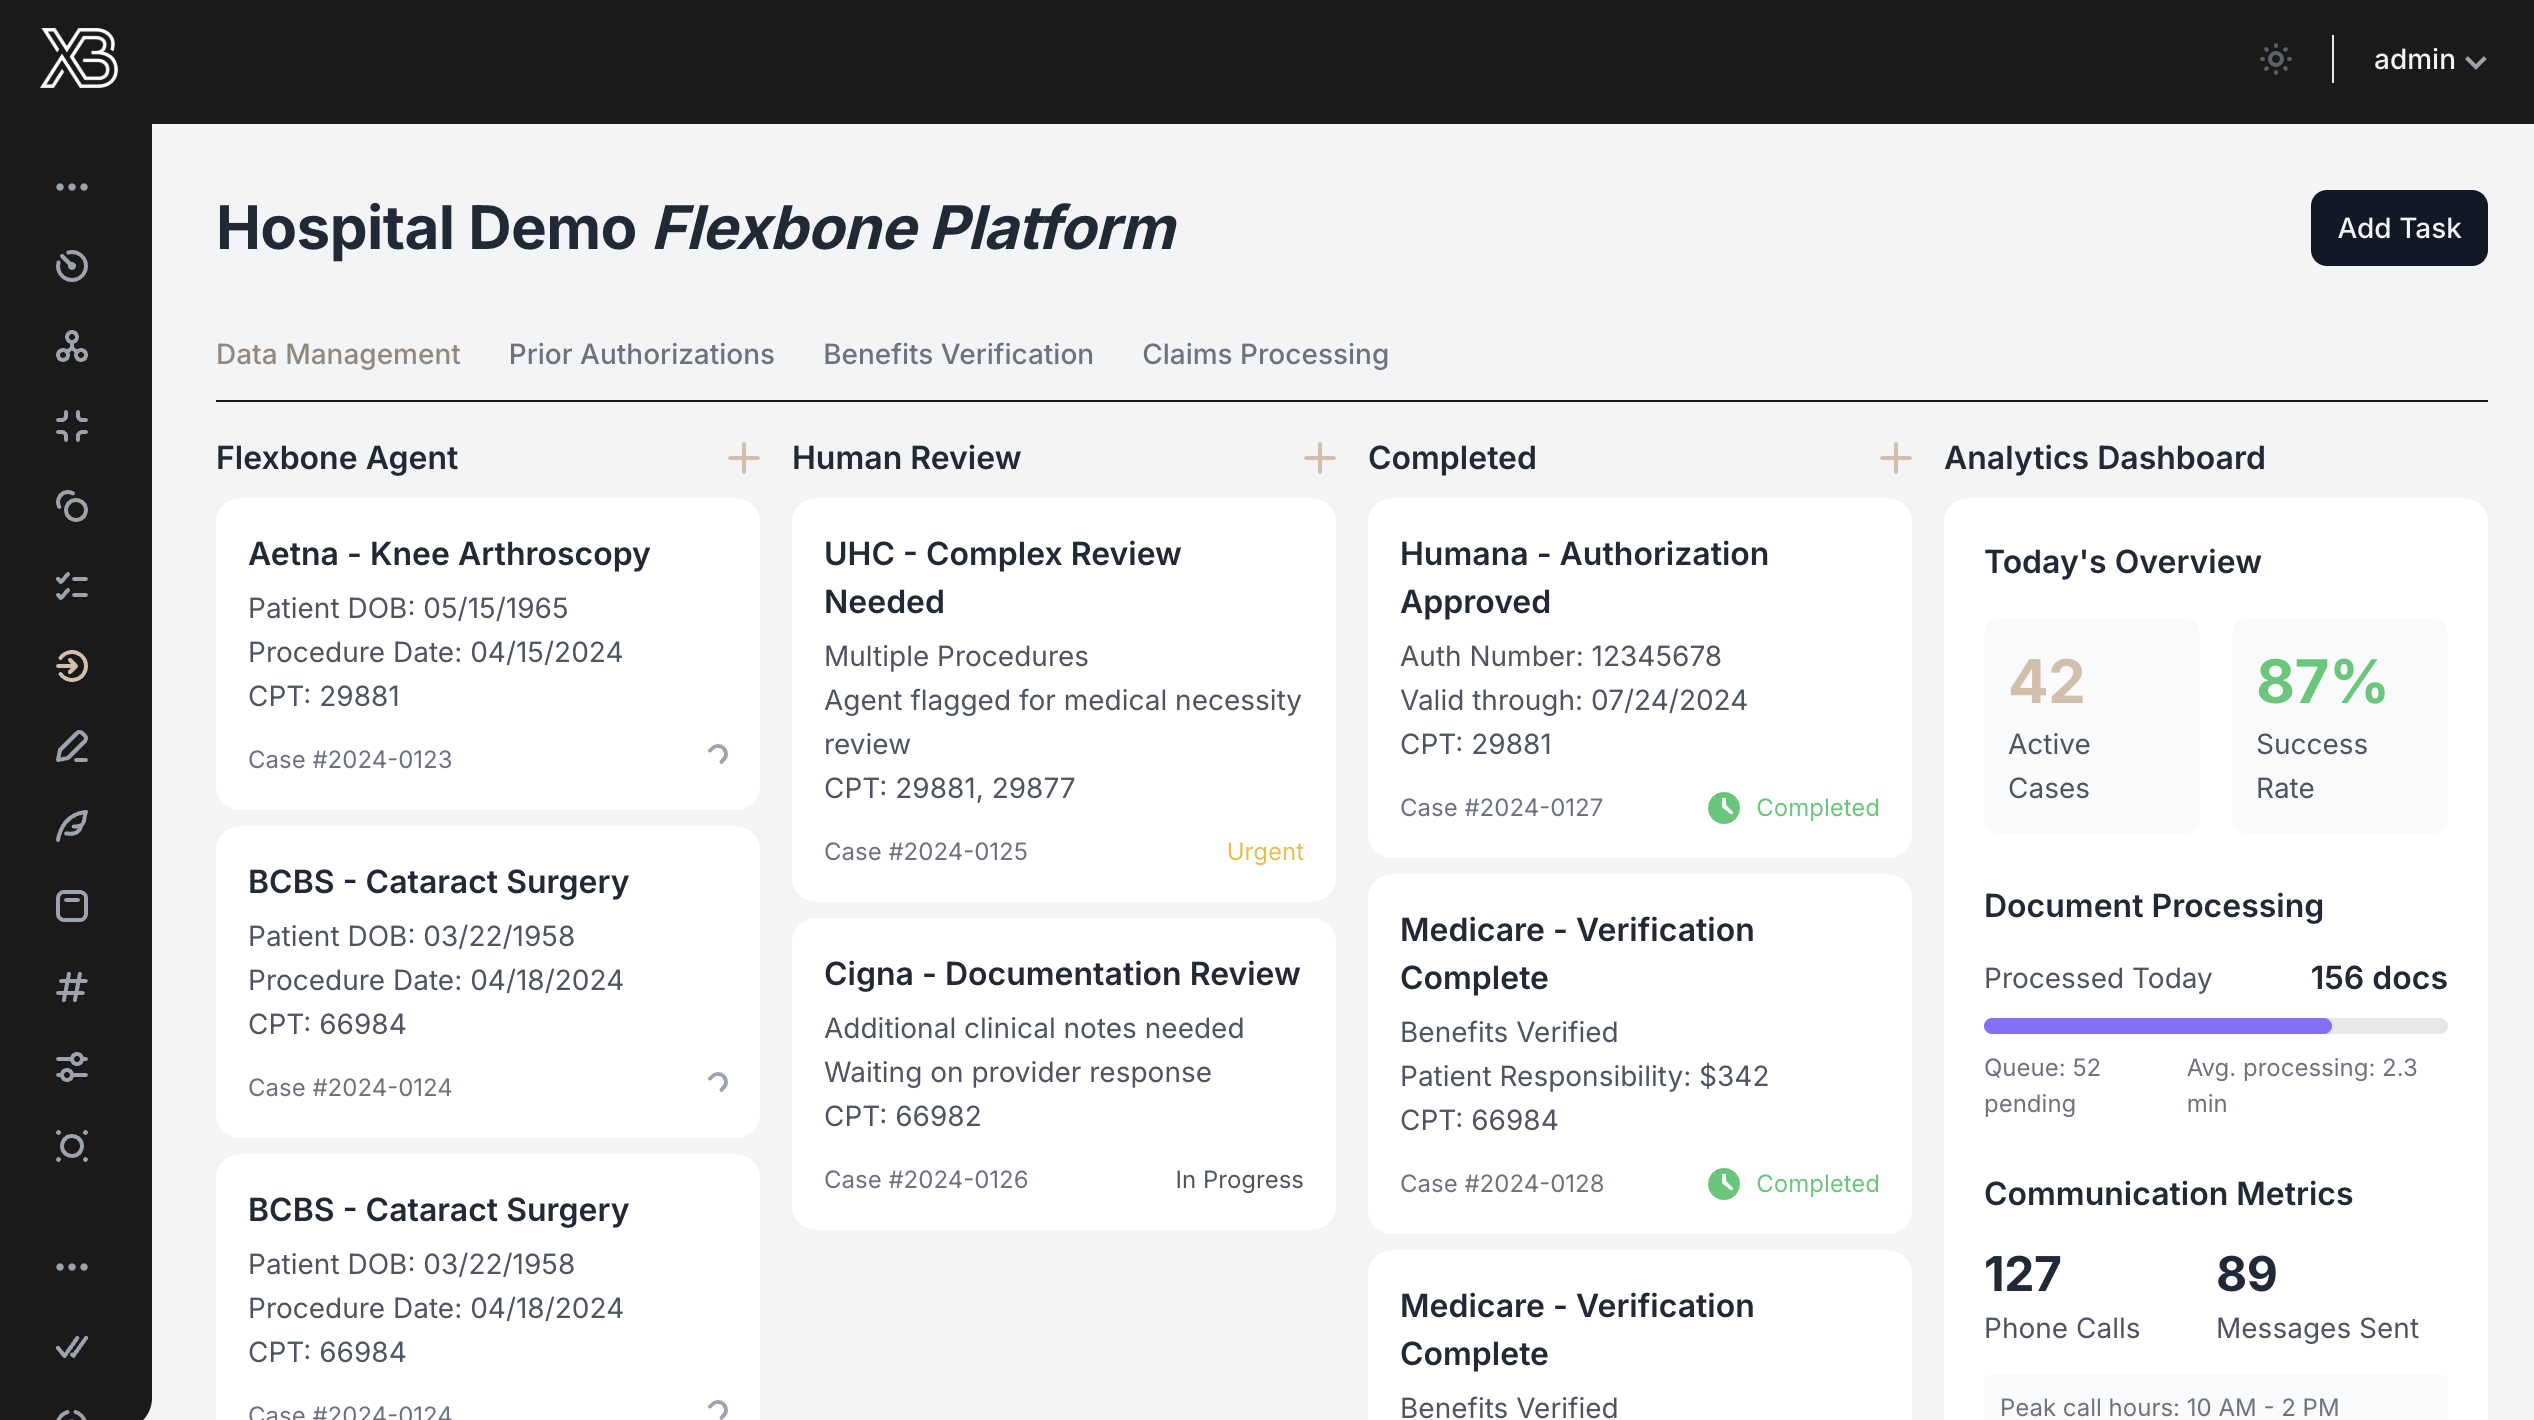Viewport: 2534px width, 1420px height.
Task: Click Peak call hours: 10 AM - 2 PM
Action: 2169,1406
